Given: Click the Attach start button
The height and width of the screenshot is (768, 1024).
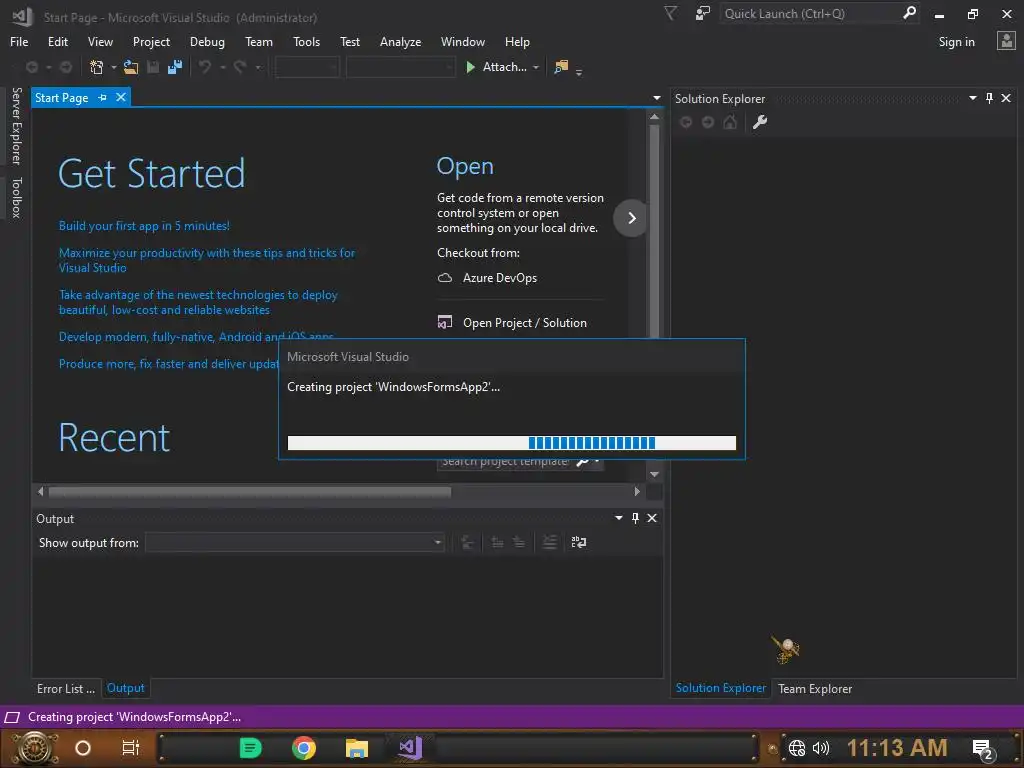Looking at the screenshot, I should click(x=496, y=67).
